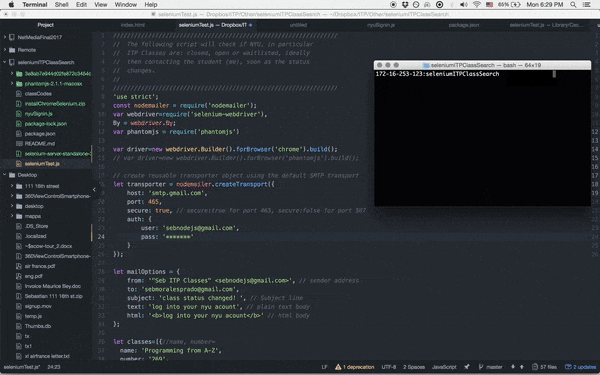Screen dimensions: 600x375
Task: Open nyuSignin.js in the tree view
Action: (39, 114)
